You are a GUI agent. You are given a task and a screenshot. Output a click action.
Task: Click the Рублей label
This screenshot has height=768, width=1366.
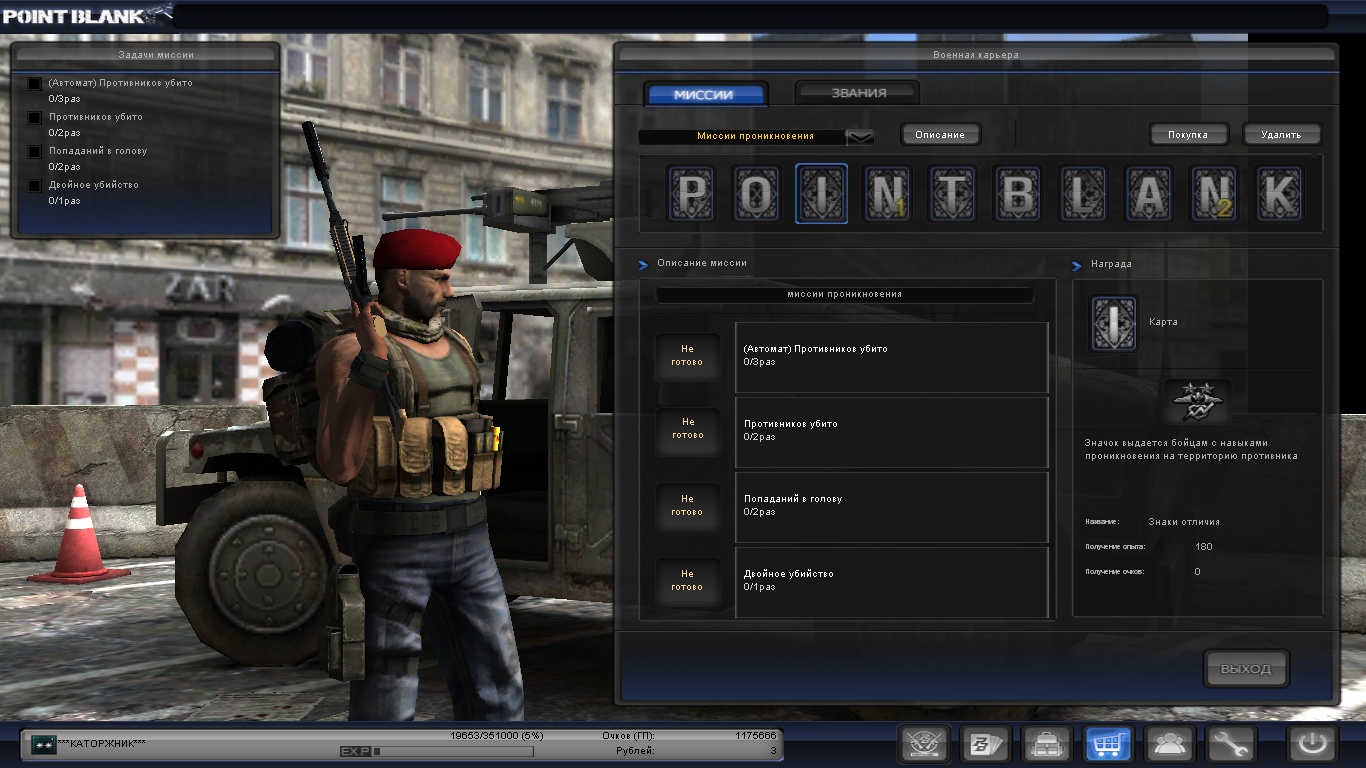[x=635, y=750]
